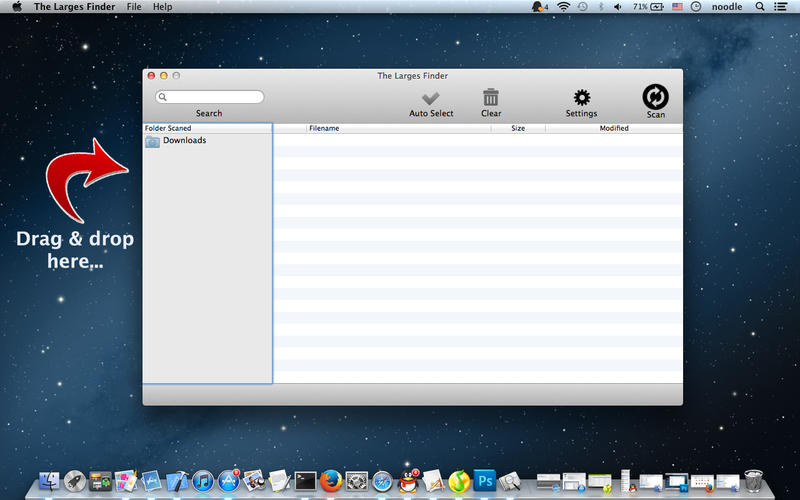
Task: Open the Trash in the dock
Action: tap(754, 481)
